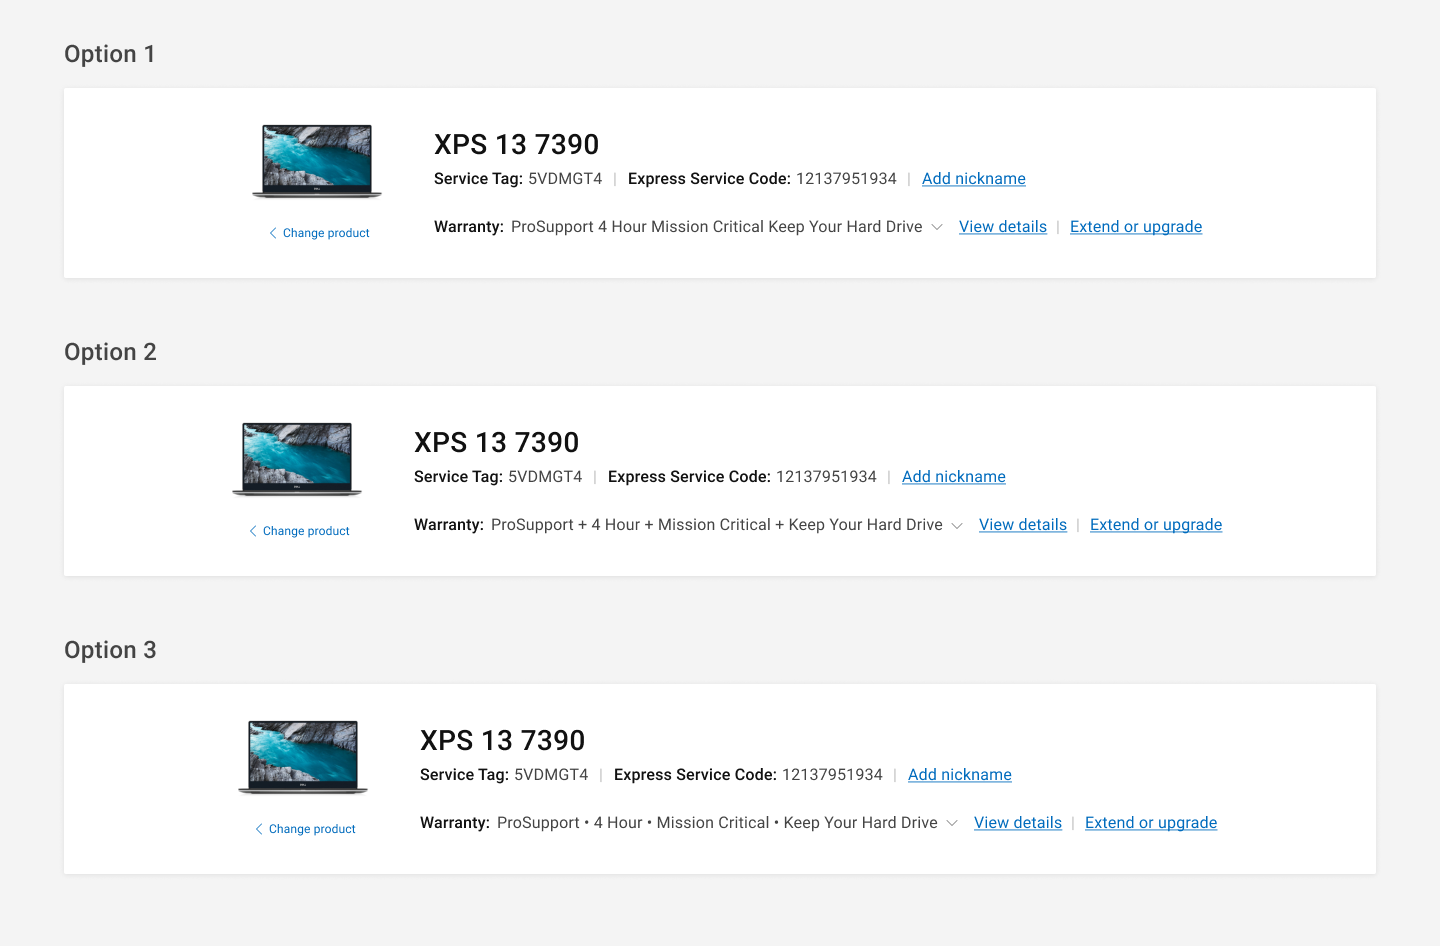
Task: Click Add nickname in Option 1 card
Action: point(974,179)
